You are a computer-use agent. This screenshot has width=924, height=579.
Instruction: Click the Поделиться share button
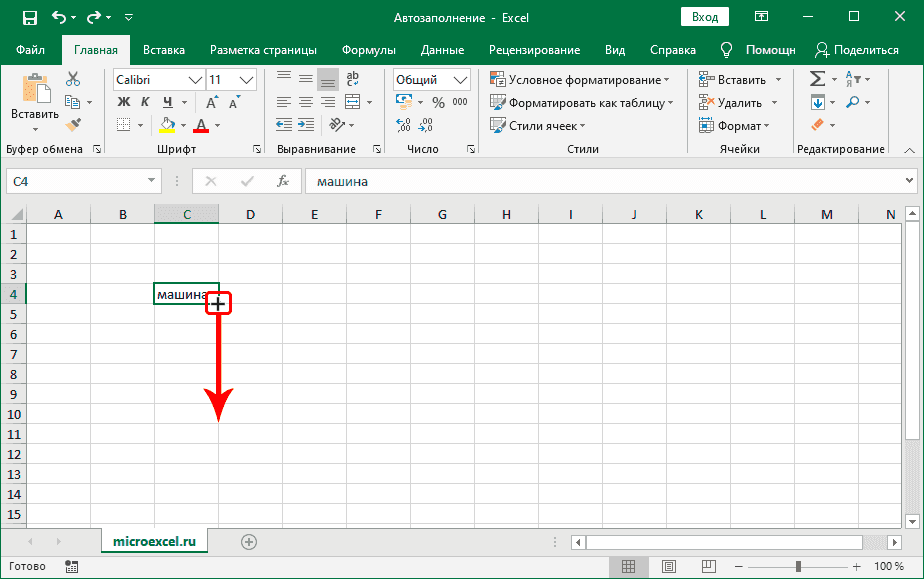coord(857,50)
